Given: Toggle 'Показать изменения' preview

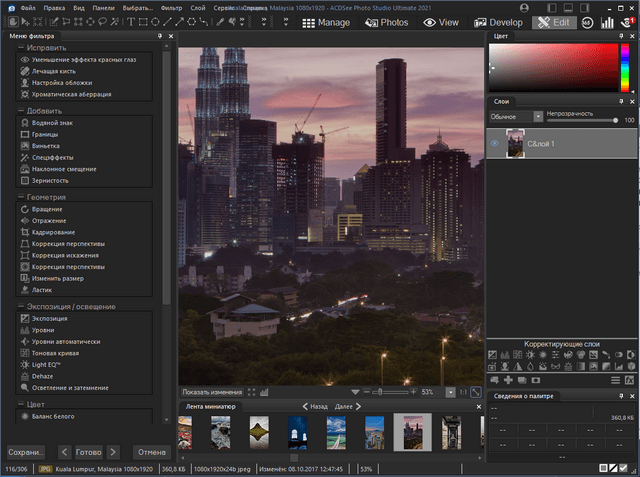Looking at the screenshot, I should click(x=211, y=392).
